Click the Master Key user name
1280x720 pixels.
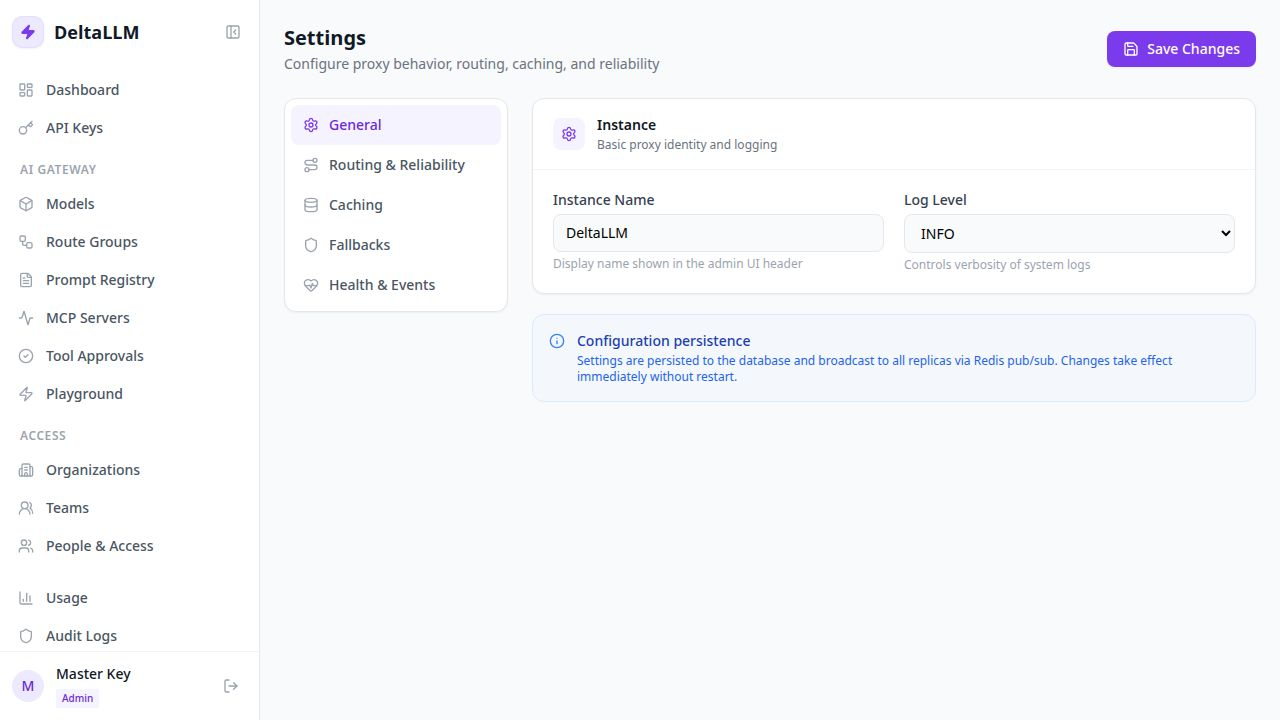pyautogui.click(x=93, y=674)
